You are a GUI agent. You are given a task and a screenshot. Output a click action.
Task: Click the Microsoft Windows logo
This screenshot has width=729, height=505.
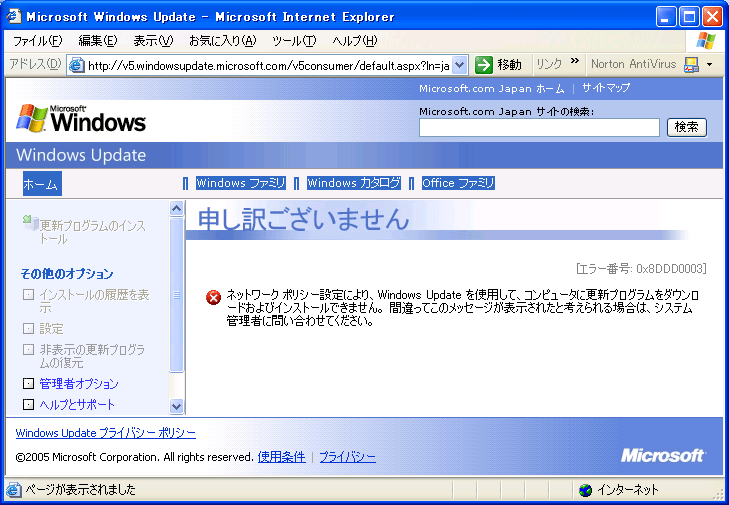81,119
